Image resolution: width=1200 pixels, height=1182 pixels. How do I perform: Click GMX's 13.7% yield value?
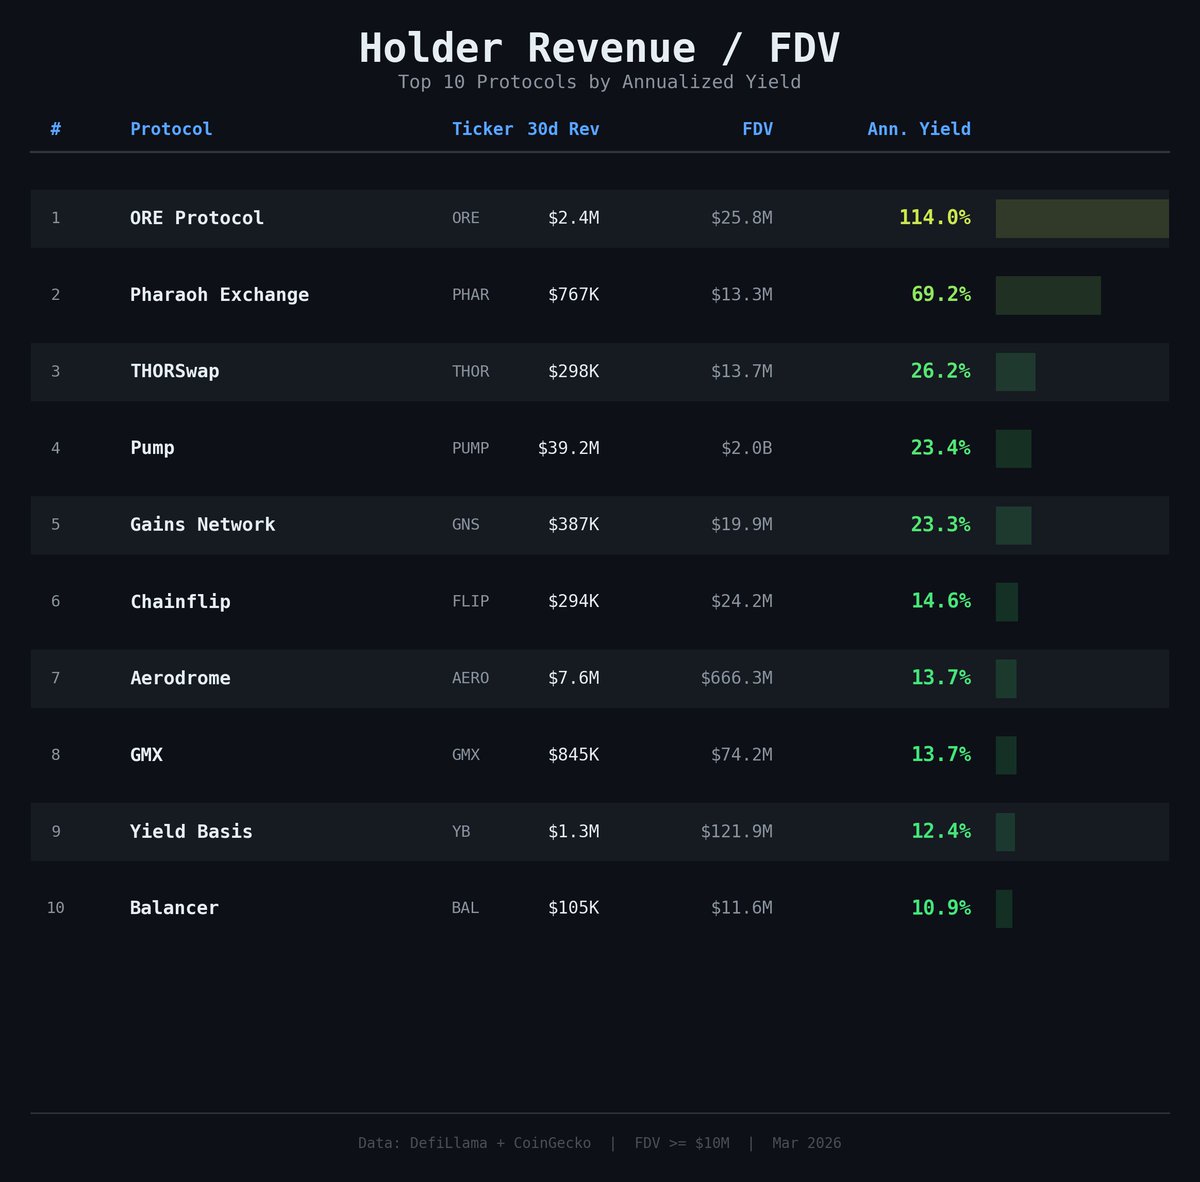tap(940, 755)
